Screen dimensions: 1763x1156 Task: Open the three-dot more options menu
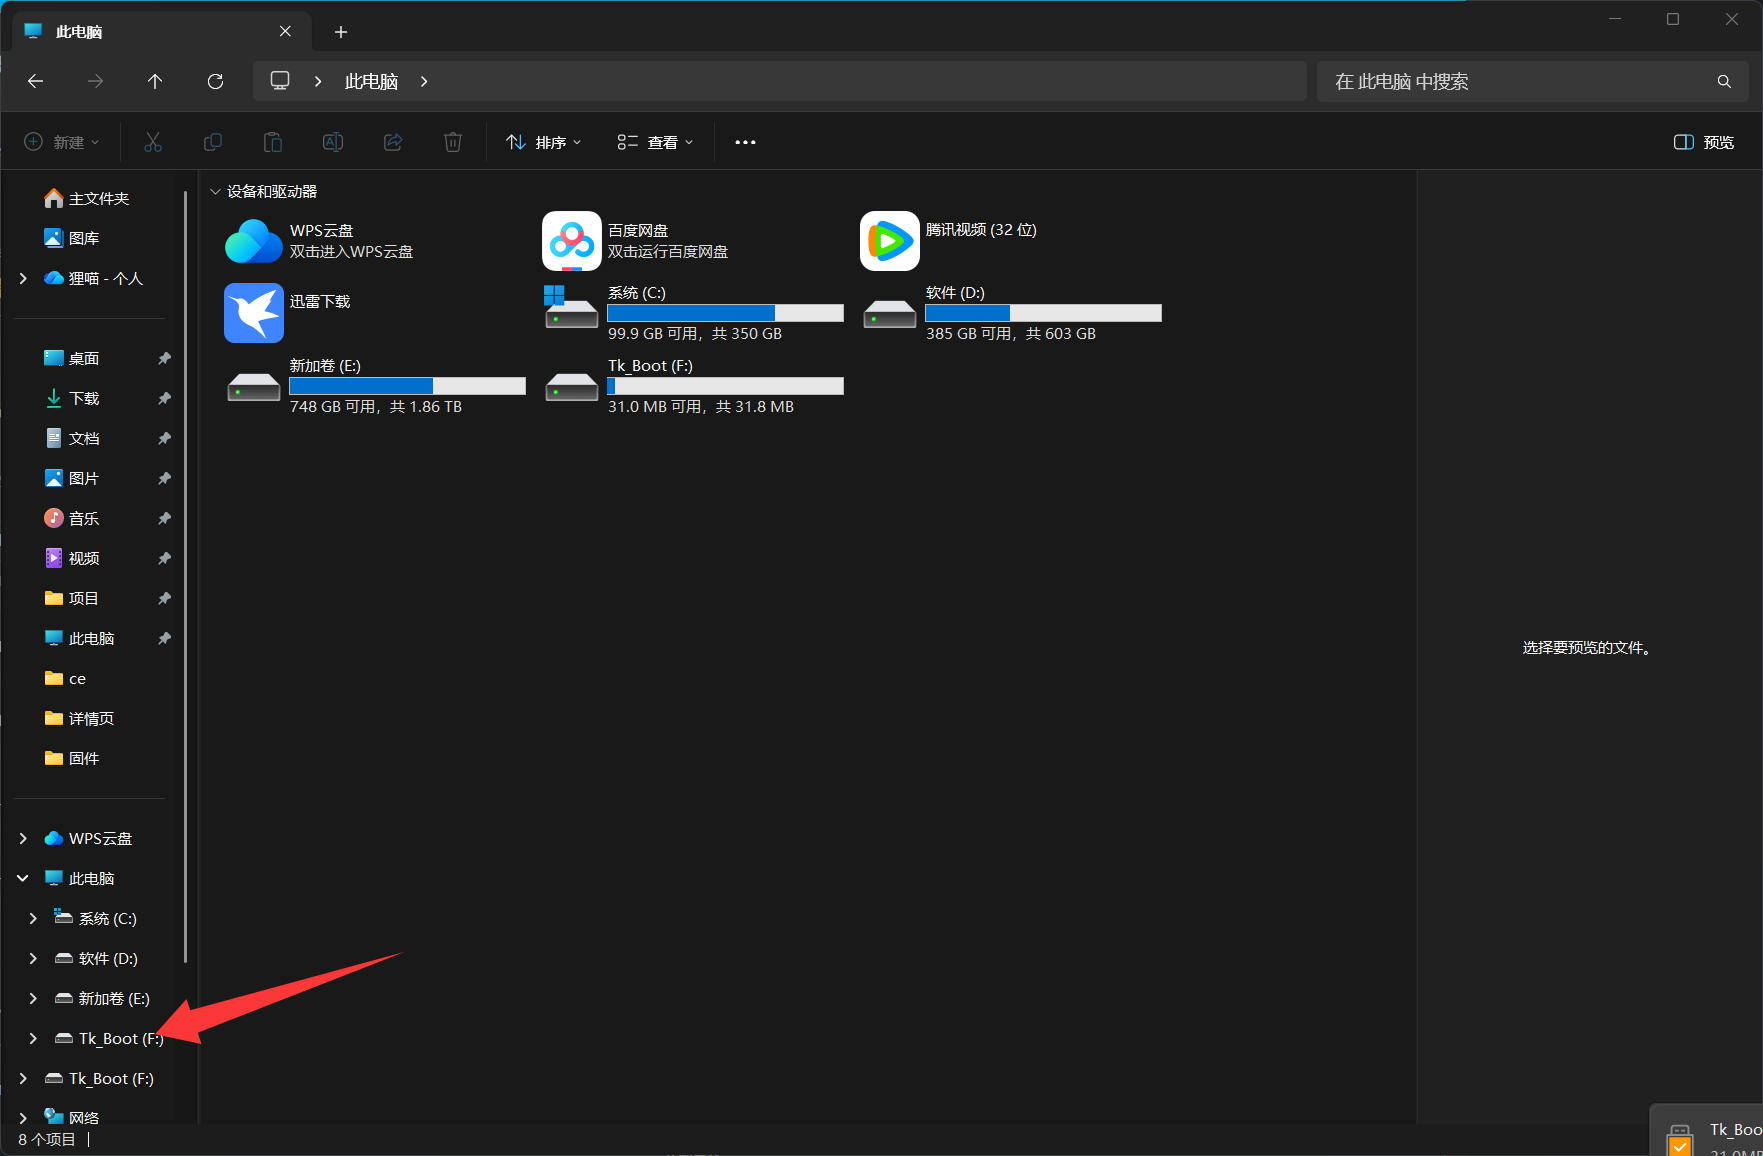[745, 142]
